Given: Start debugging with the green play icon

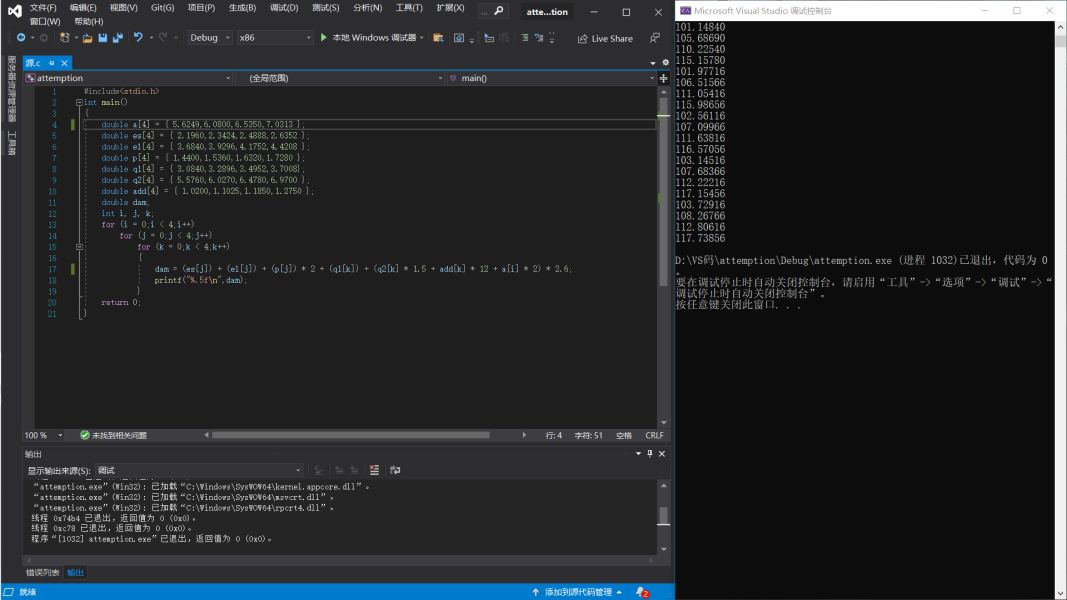Looking at the screenshot, I should tap(324, 37).
